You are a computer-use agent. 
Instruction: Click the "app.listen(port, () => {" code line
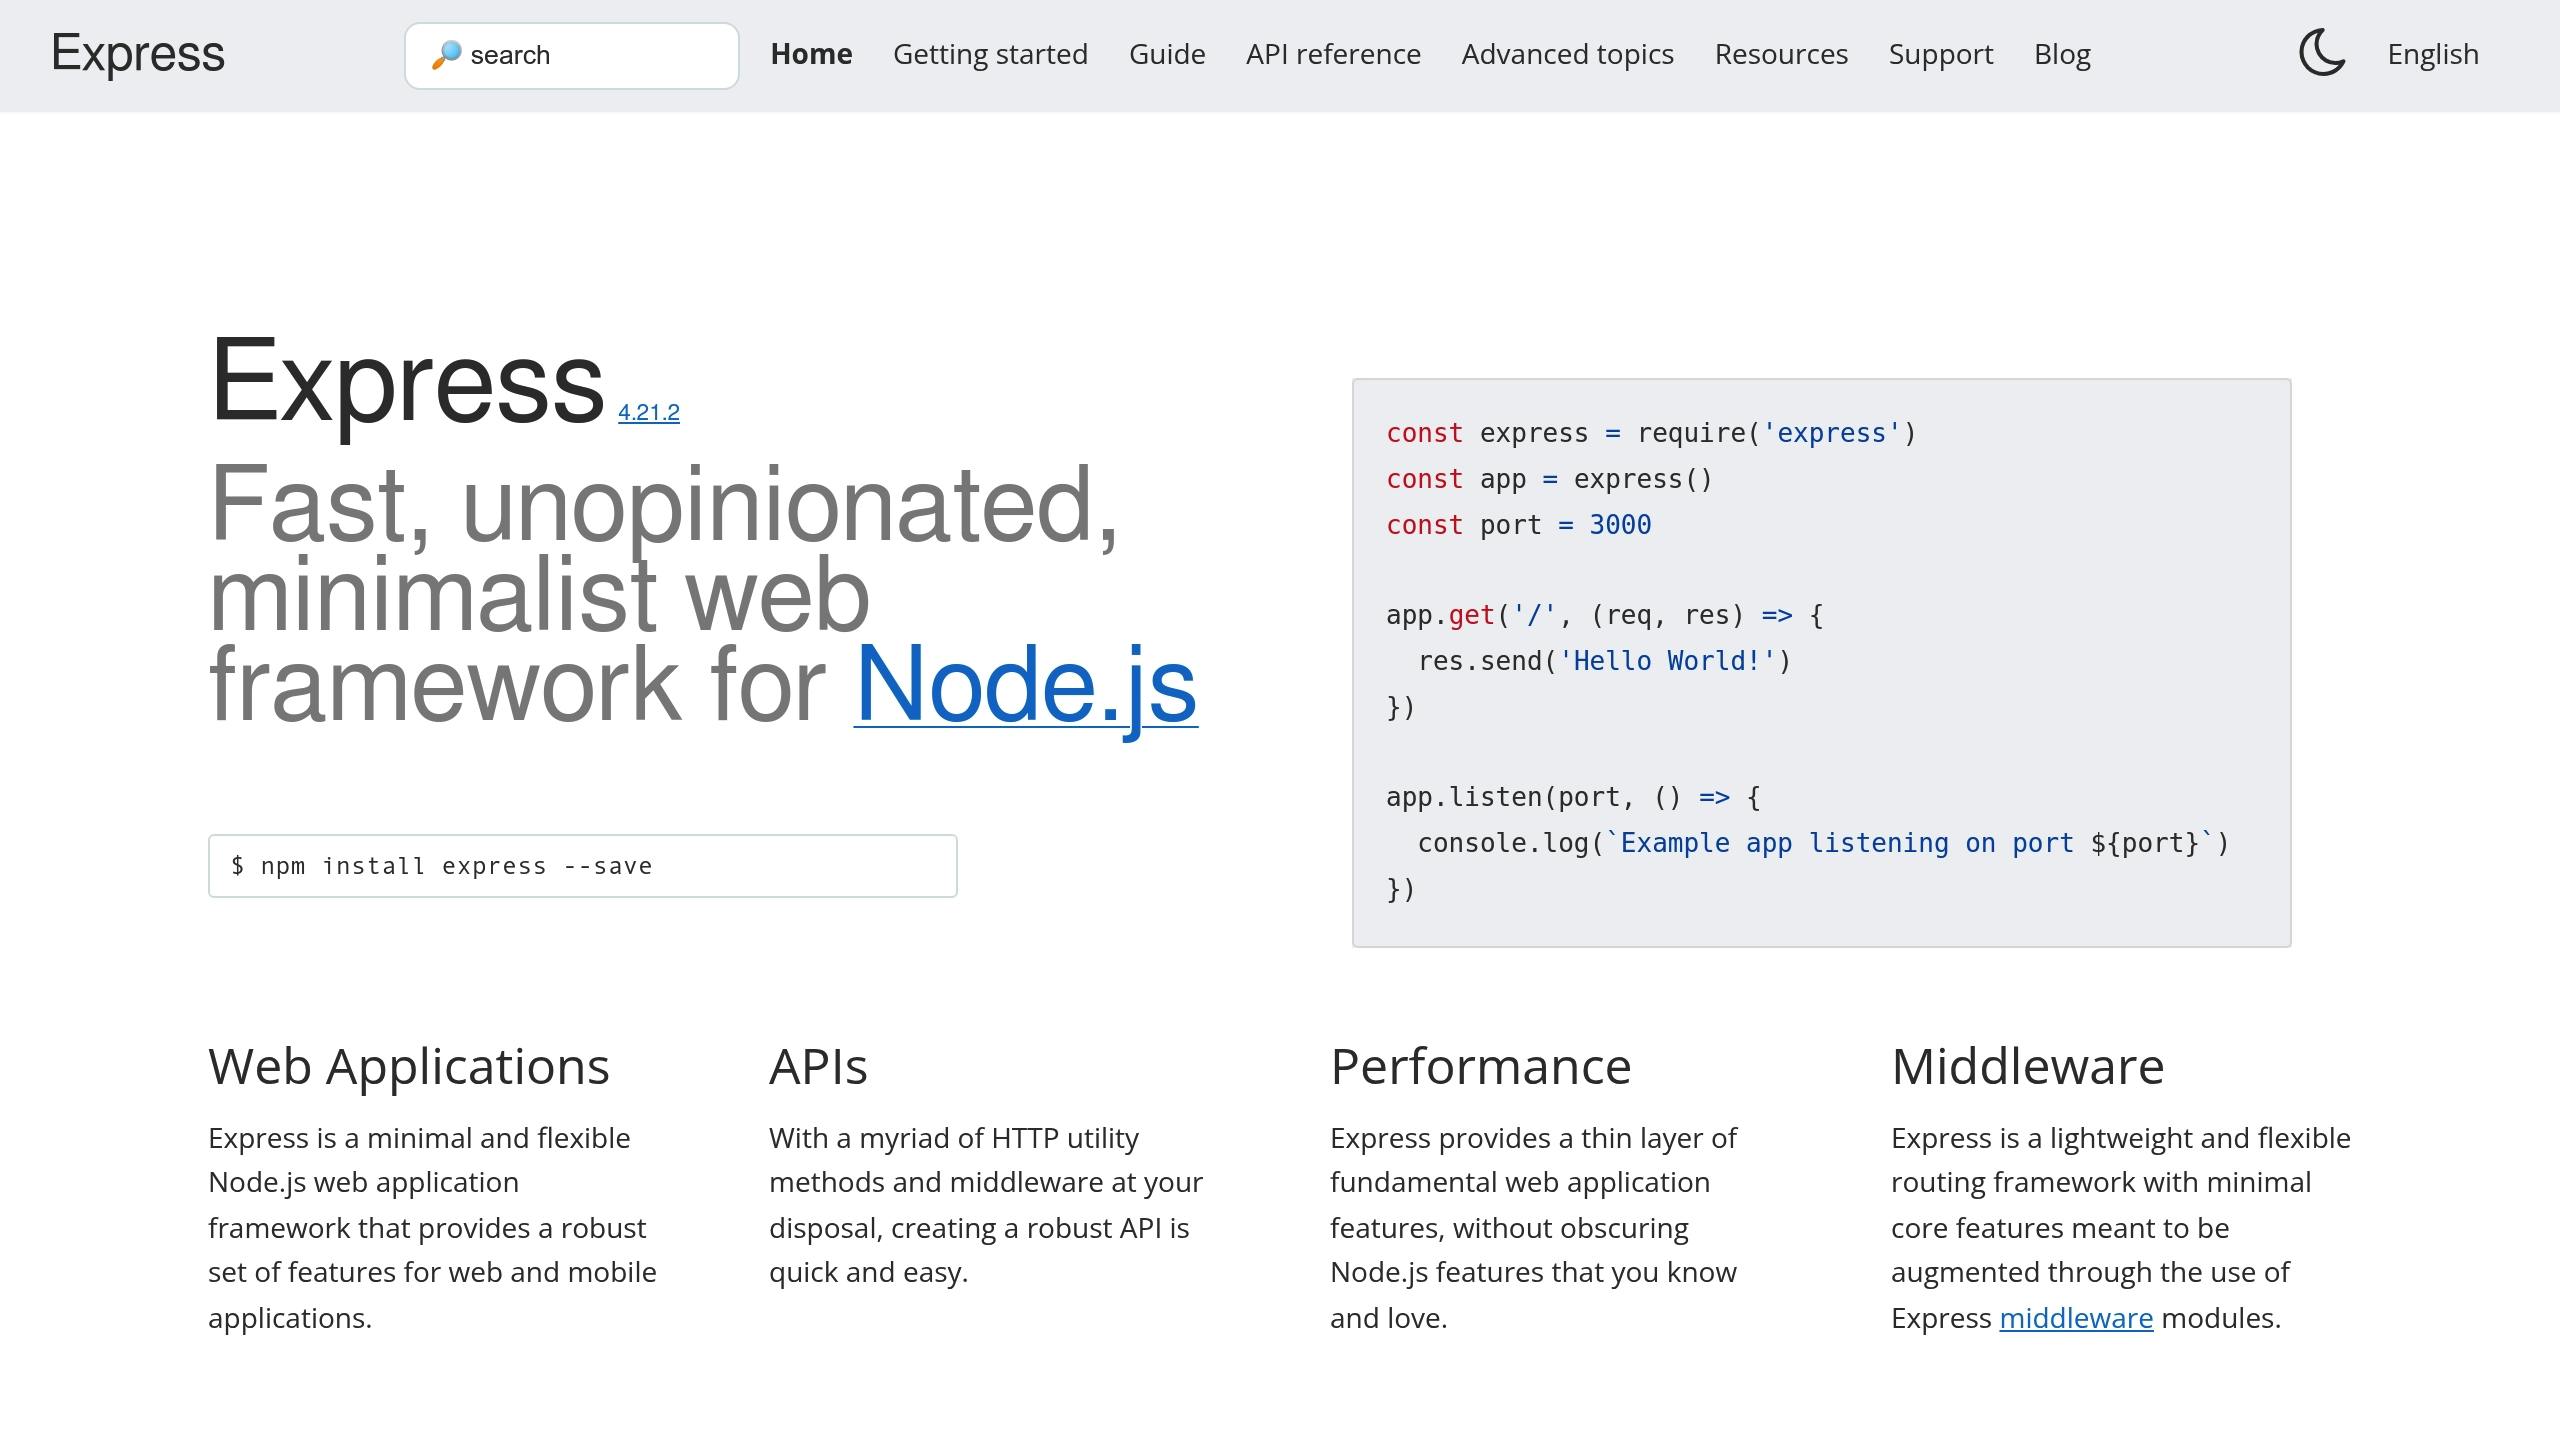(1573, 797)
